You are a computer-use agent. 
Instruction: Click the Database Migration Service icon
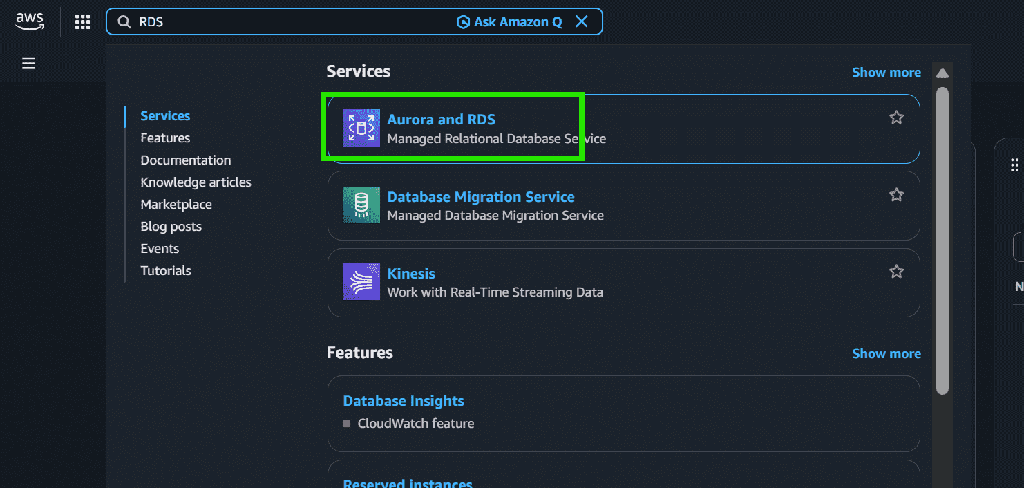361,205
